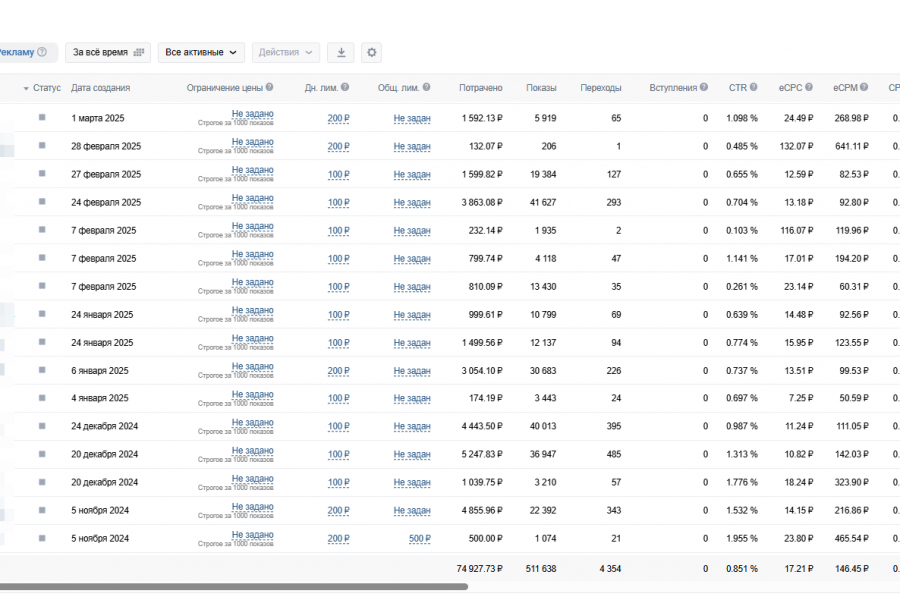Click status square for 4 января 2025 row
Viewport: 900px width, 600px height.
[42, 397]
